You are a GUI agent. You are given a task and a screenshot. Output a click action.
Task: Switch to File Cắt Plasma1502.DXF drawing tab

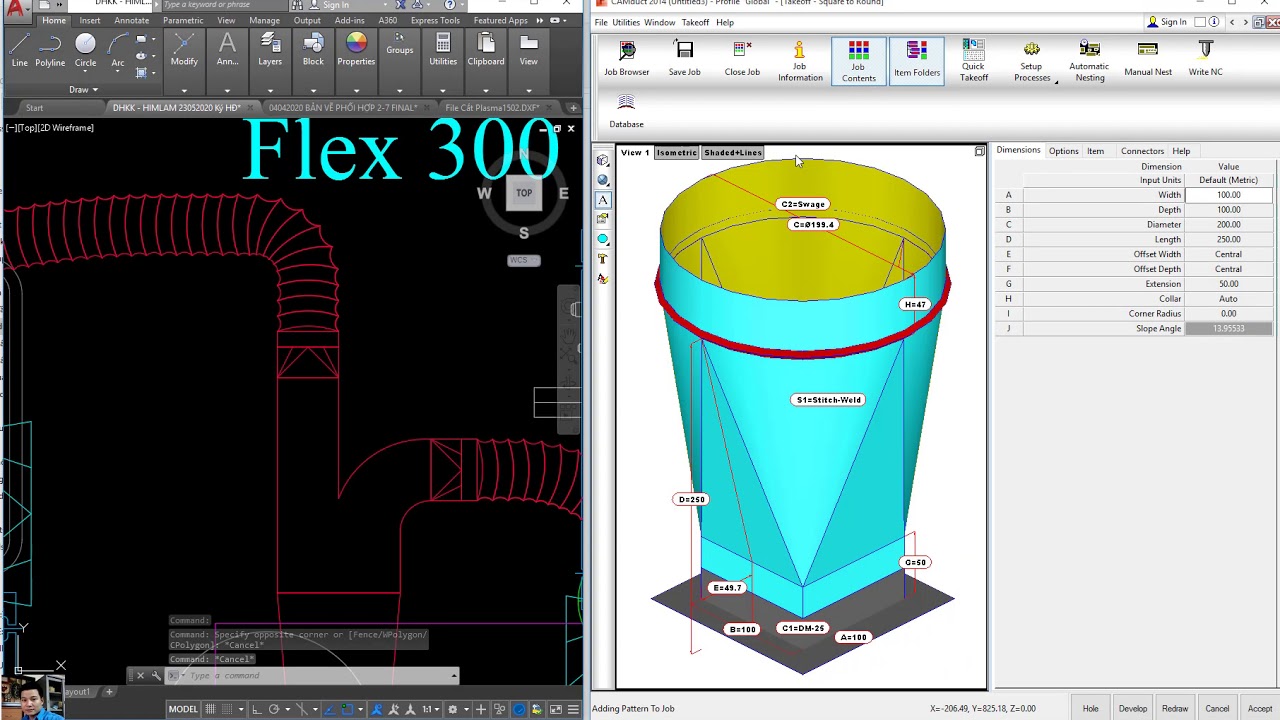coord(492,107)
